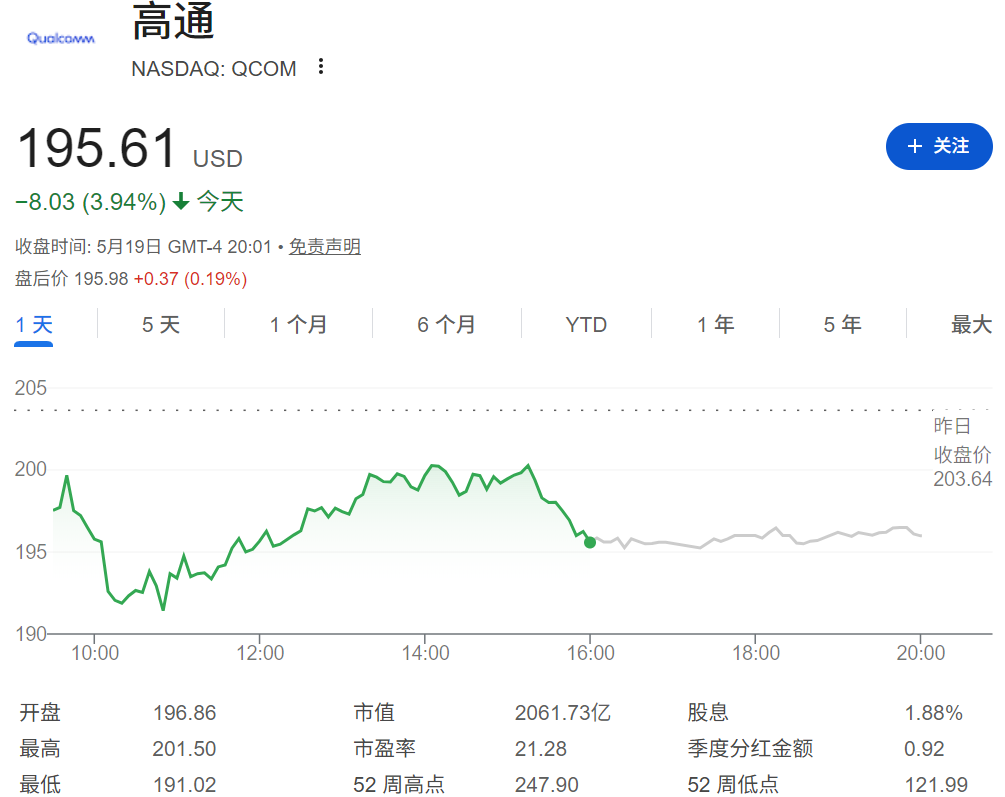Click the 195 price axis label

click(31, 552)
